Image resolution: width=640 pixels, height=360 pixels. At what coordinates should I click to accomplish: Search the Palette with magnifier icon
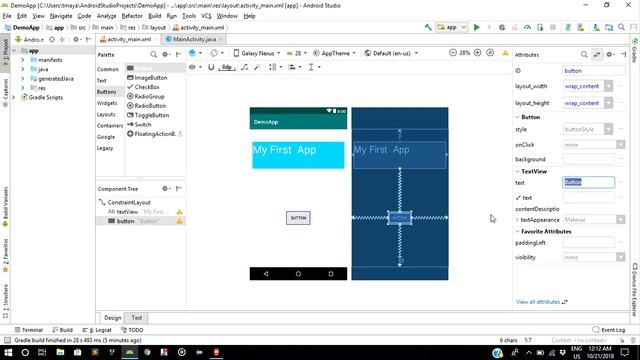click(x=153, y=54)
